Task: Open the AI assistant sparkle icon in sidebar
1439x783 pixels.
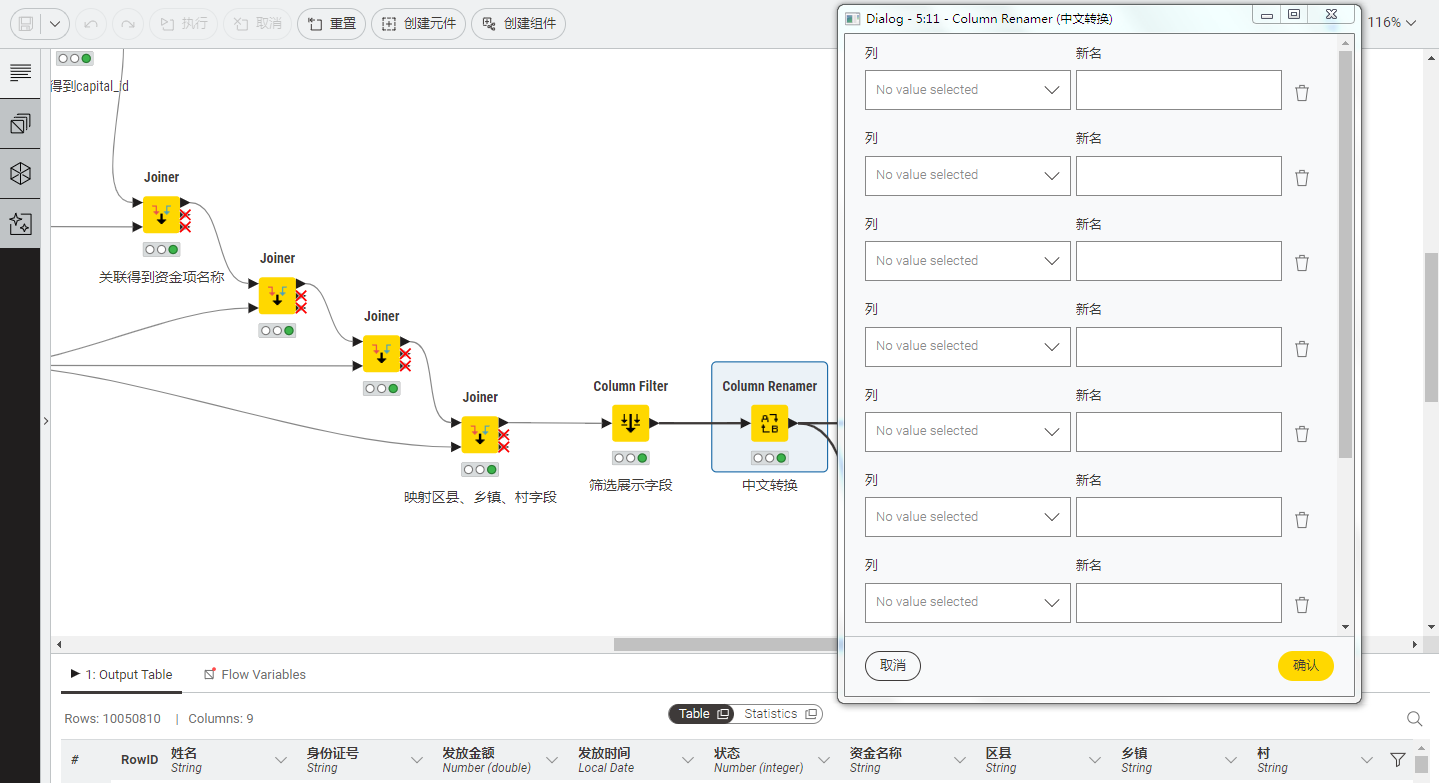Action: [20, 224]
